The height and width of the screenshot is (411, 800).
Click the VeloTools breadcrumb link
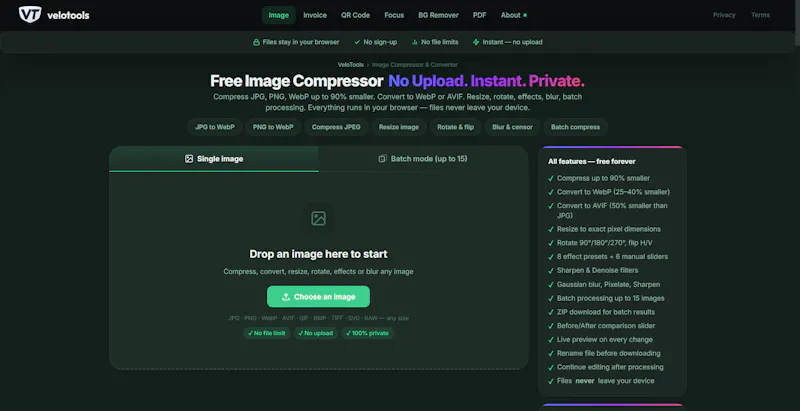click(351, 65)
